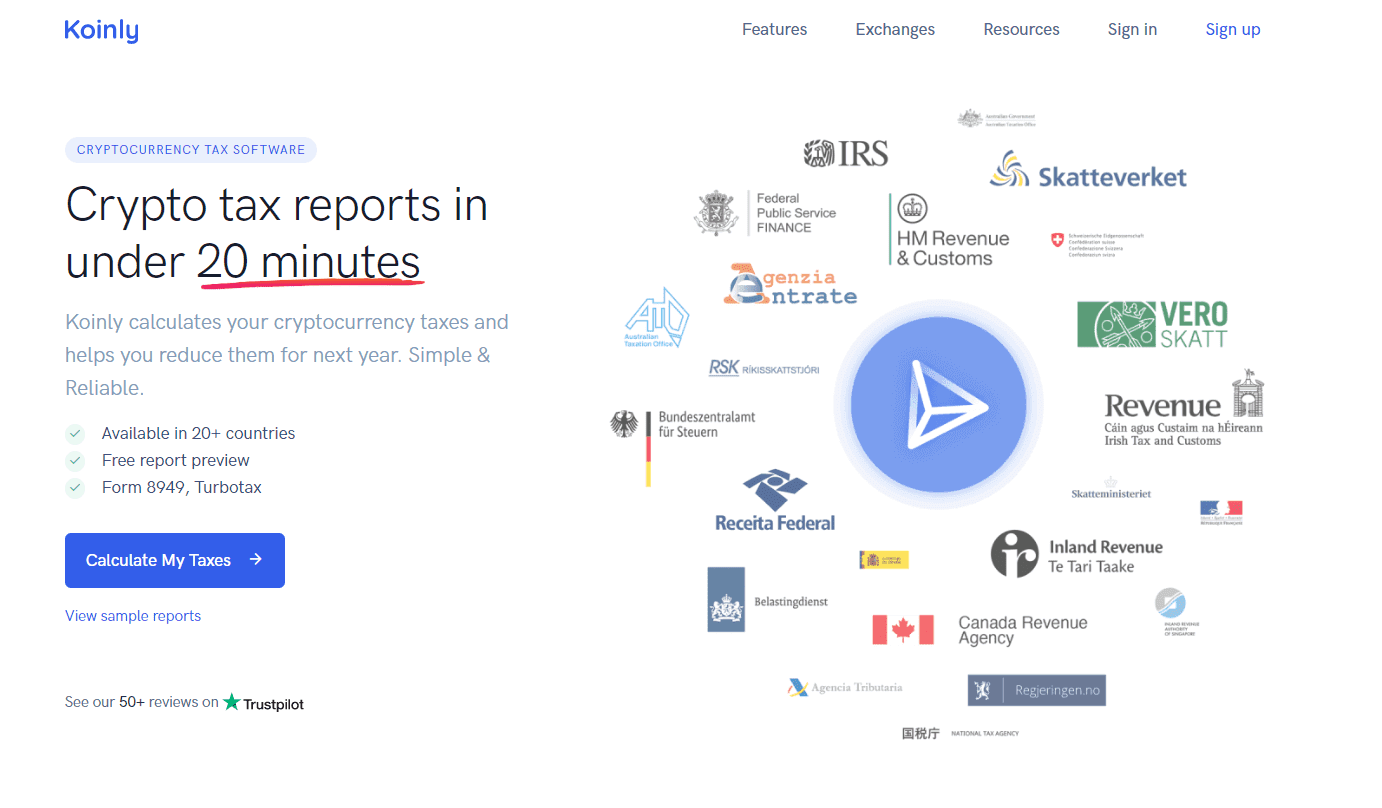This screenshot has height=808, width=1382.
Task: Click the text 'Available in 20+ countries'
Action: click(x=198, y=433)
